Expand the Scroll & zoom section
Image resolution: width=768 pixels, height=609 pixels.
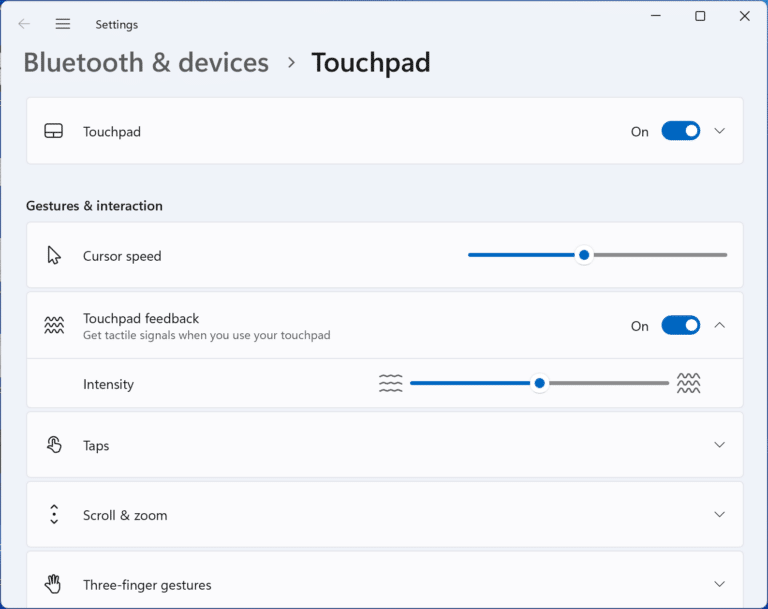[720, 514]
